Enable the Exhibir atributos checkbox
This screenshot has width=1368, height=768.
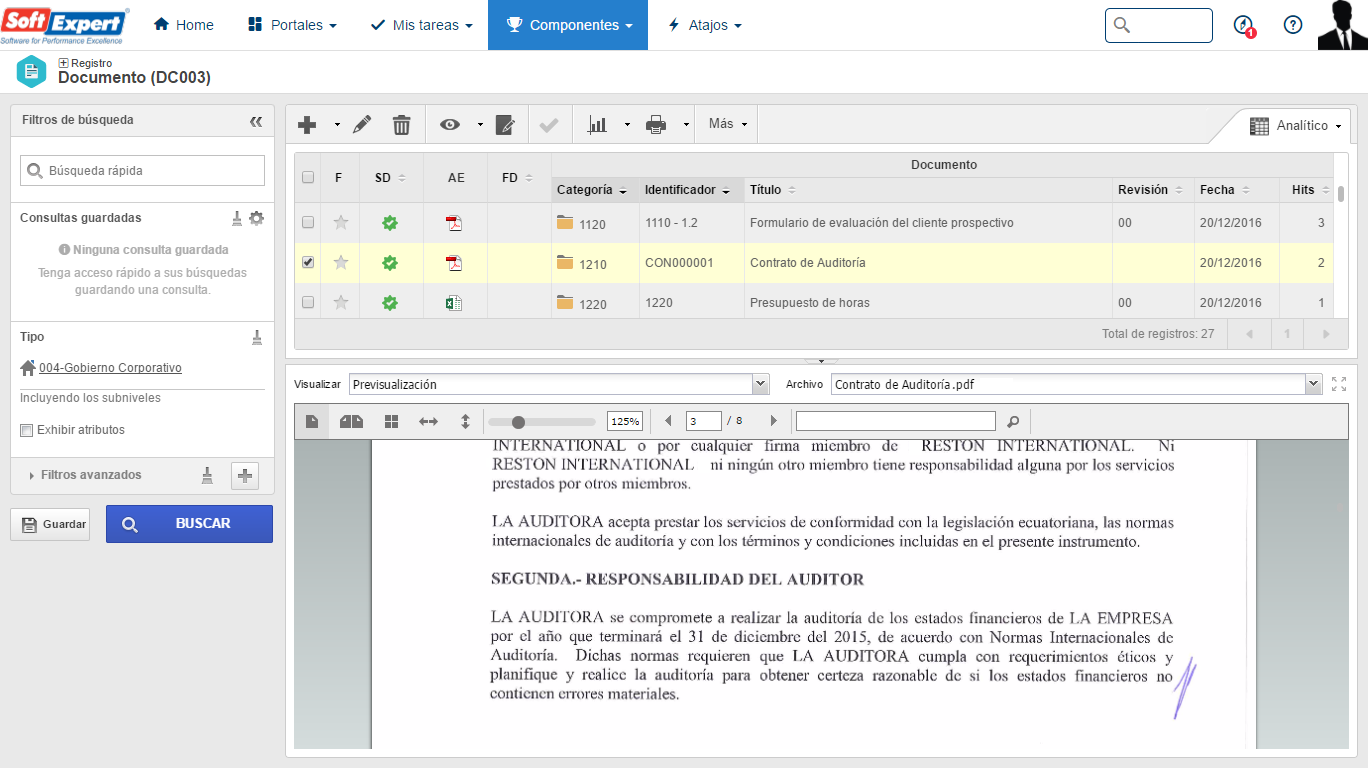(27, 430)
